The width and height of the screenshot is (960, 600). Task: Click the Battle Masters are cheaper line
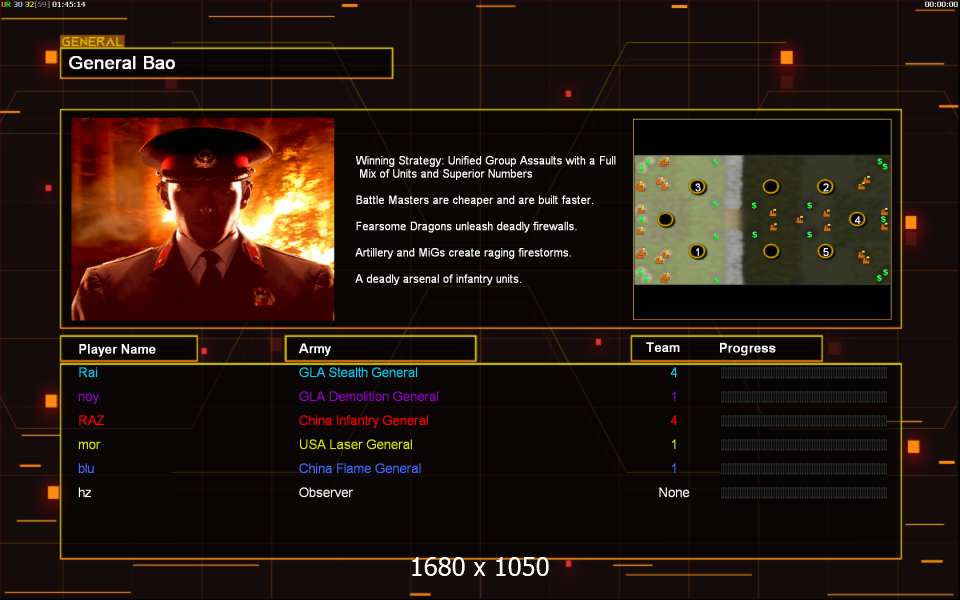tap(474, 200)
